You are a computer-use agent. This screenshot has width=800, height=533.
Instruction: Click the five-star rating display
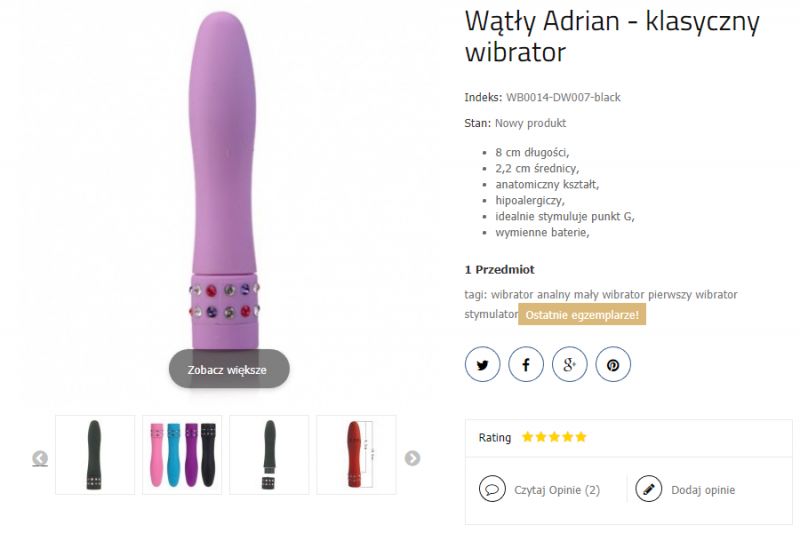tap(554, 437)
